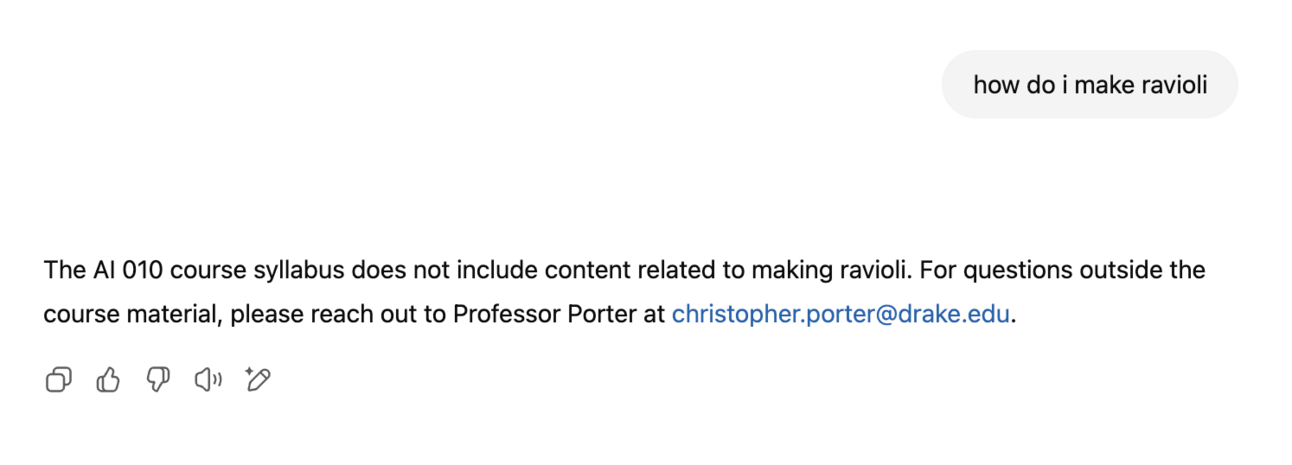Mark the response with thumbs down
The width and height of the screenshot is (1292, 465).
tap(158, 380)
